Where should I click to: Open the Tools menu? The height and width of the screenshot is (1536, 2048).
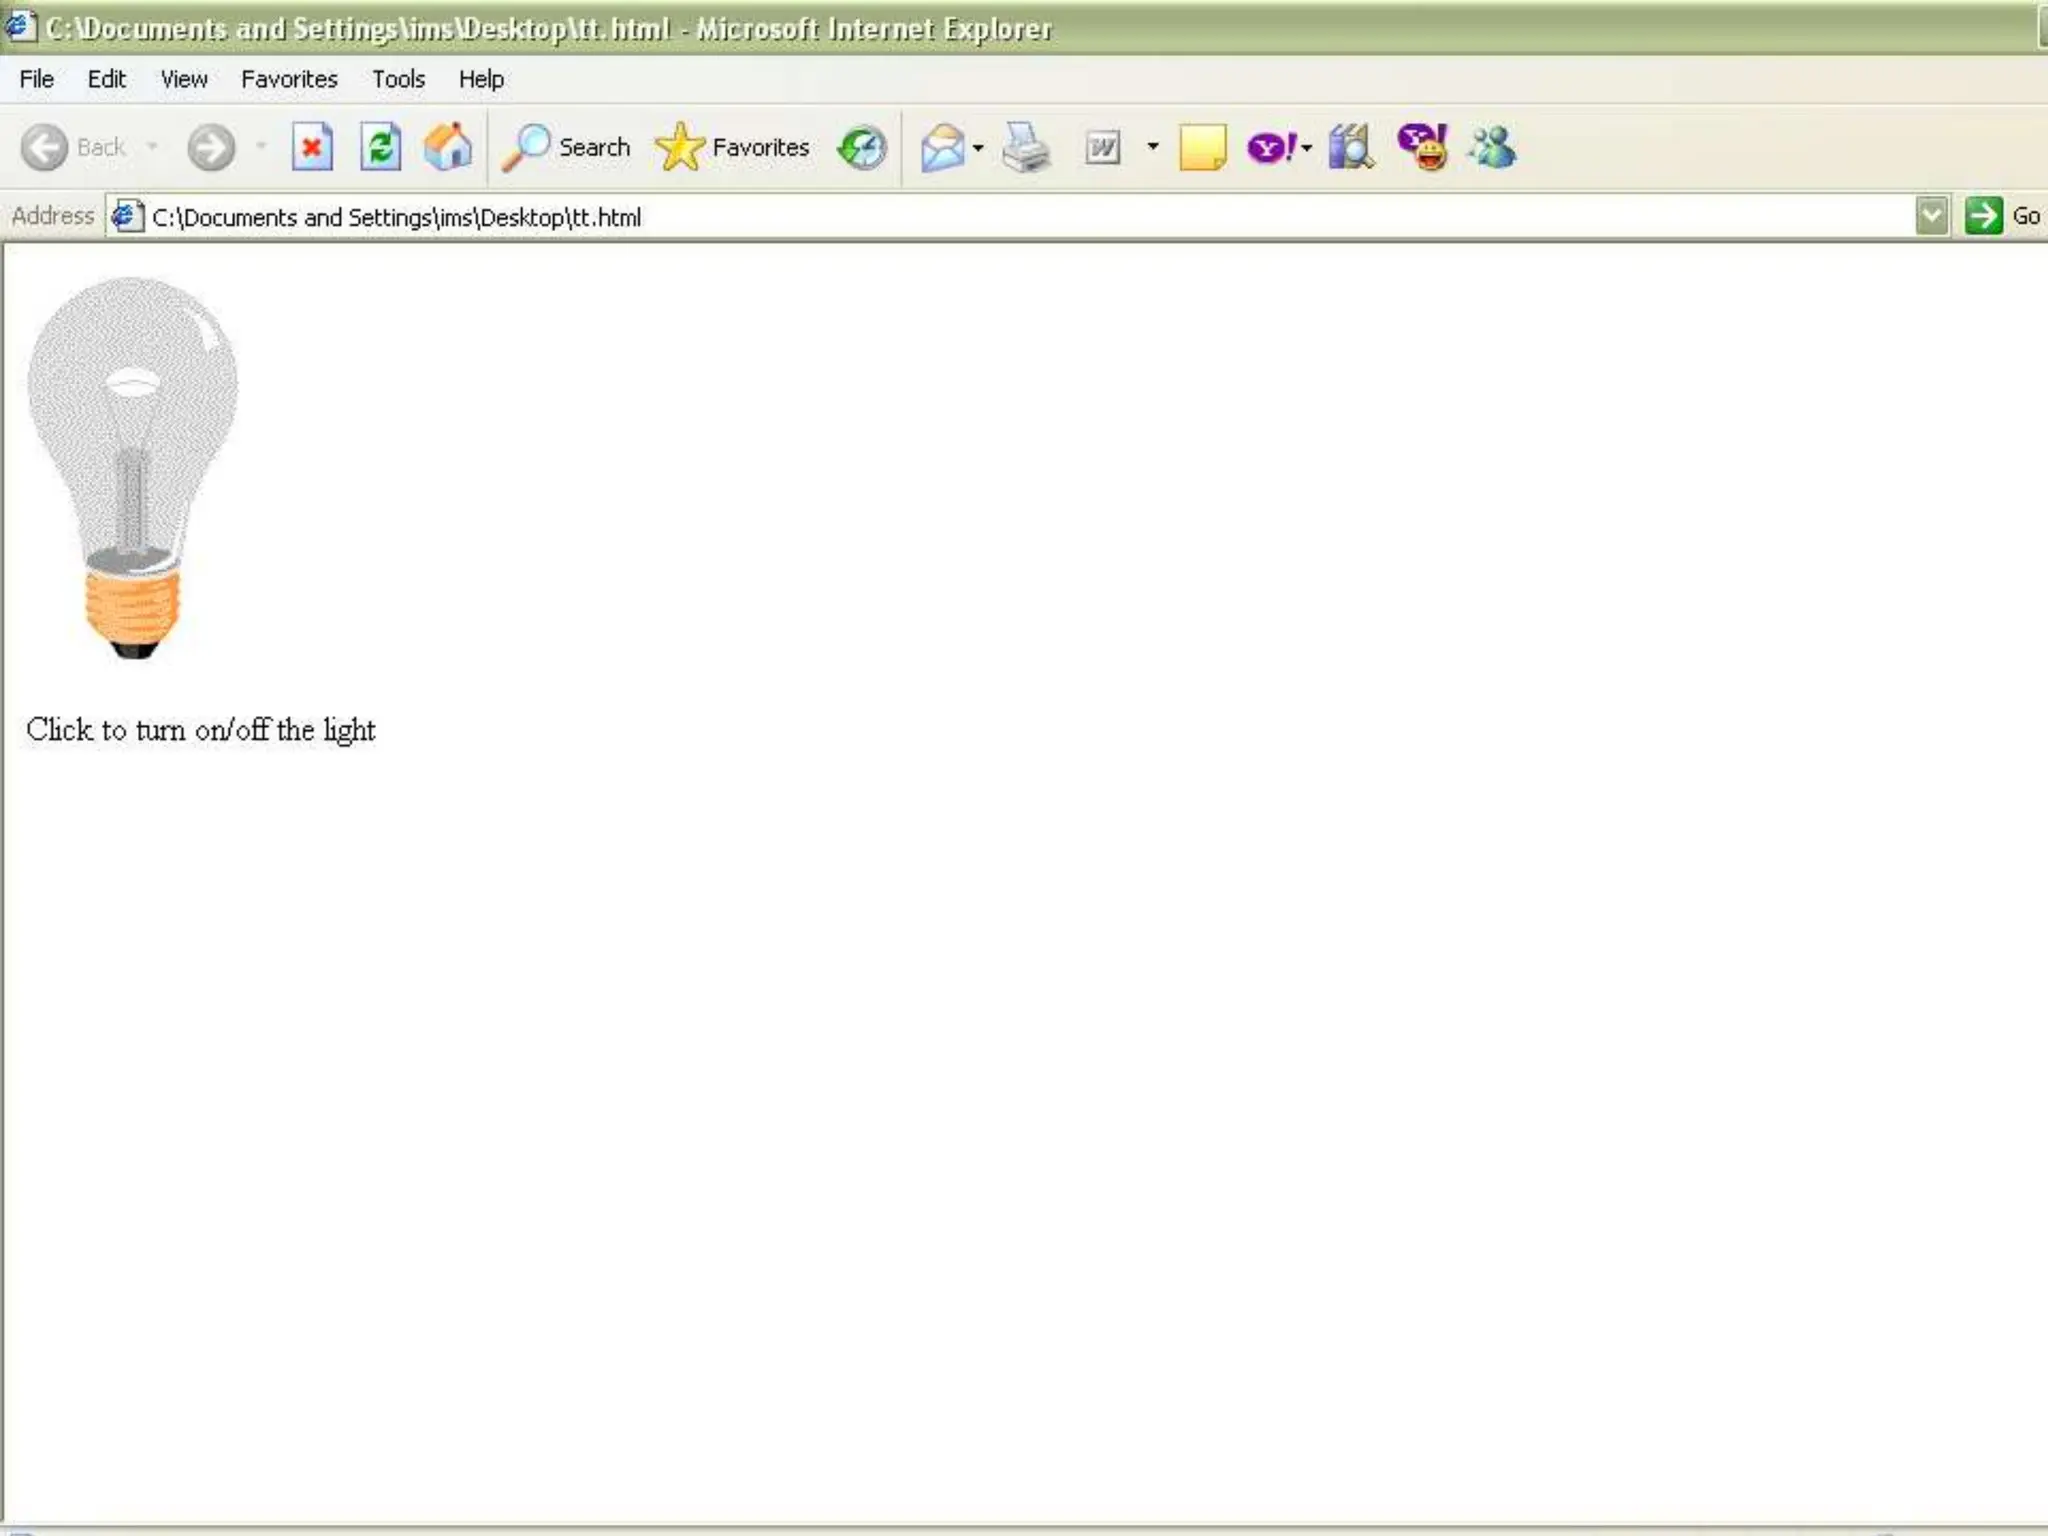pos(398,79)
